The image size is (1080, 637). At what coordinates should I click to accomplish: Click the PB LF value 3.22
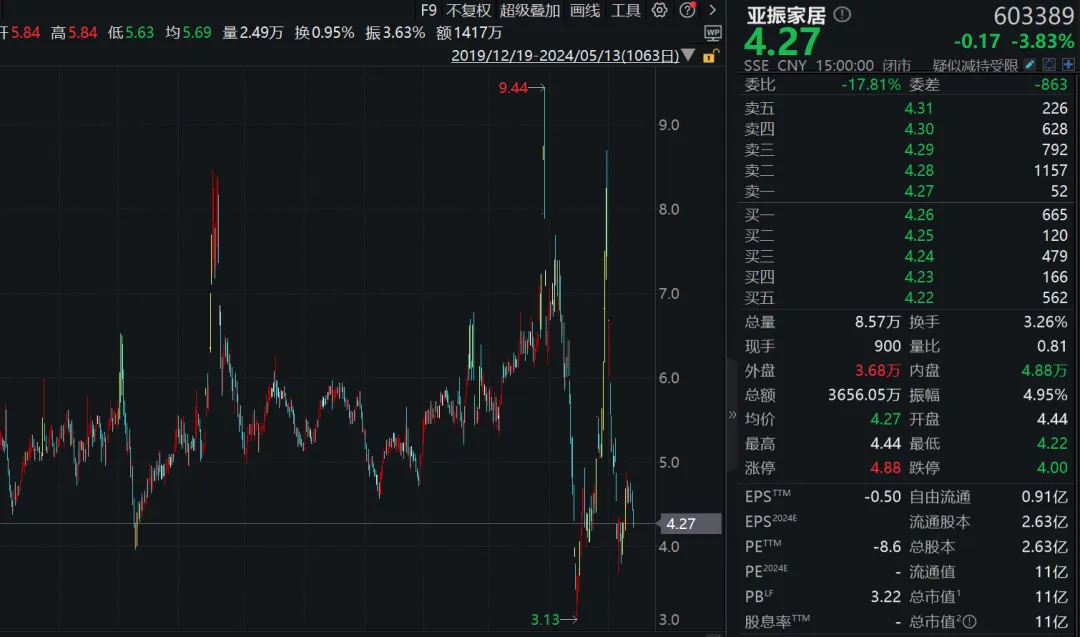(886, 596)
